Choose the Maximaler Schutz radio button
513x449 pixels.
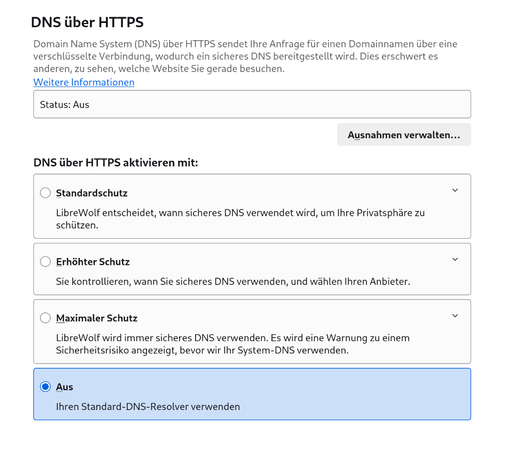point(45,318)
